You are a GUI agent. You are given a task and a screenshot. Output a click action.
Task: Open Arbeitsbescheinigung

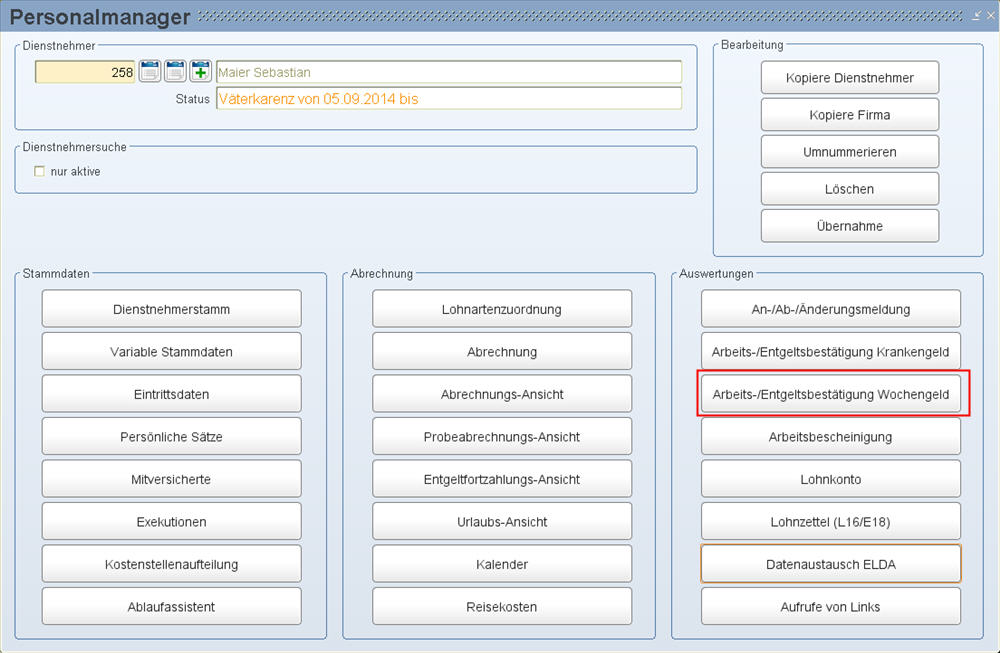coord(831,437)
